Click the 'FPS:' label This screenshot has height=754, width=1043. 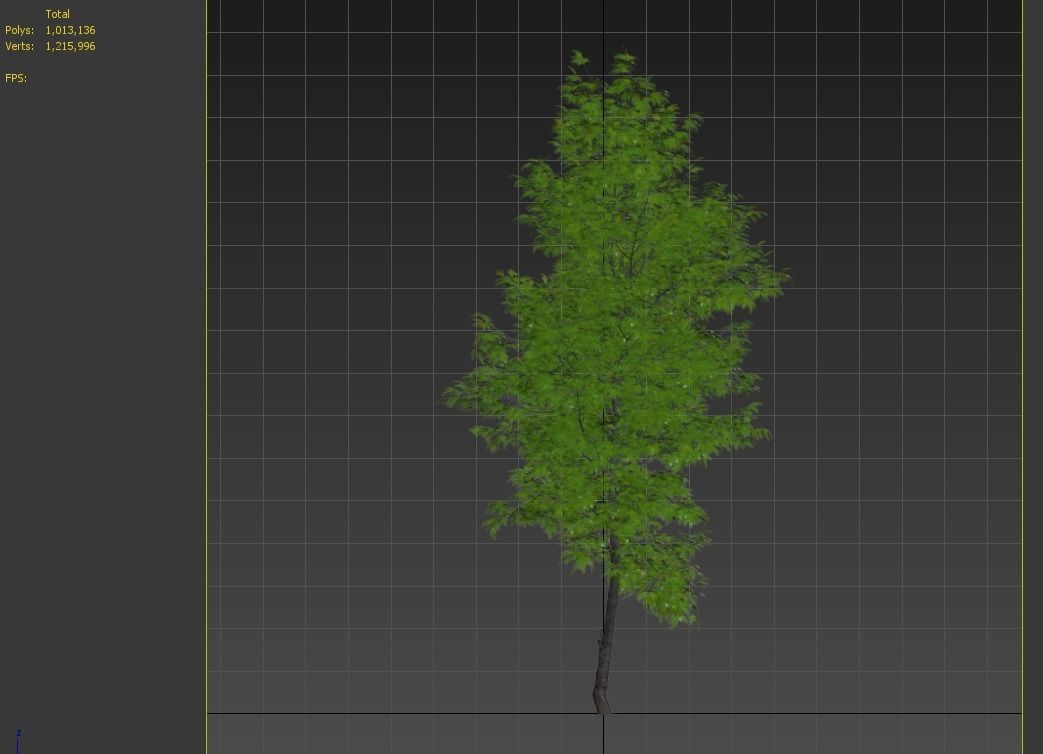16,78
